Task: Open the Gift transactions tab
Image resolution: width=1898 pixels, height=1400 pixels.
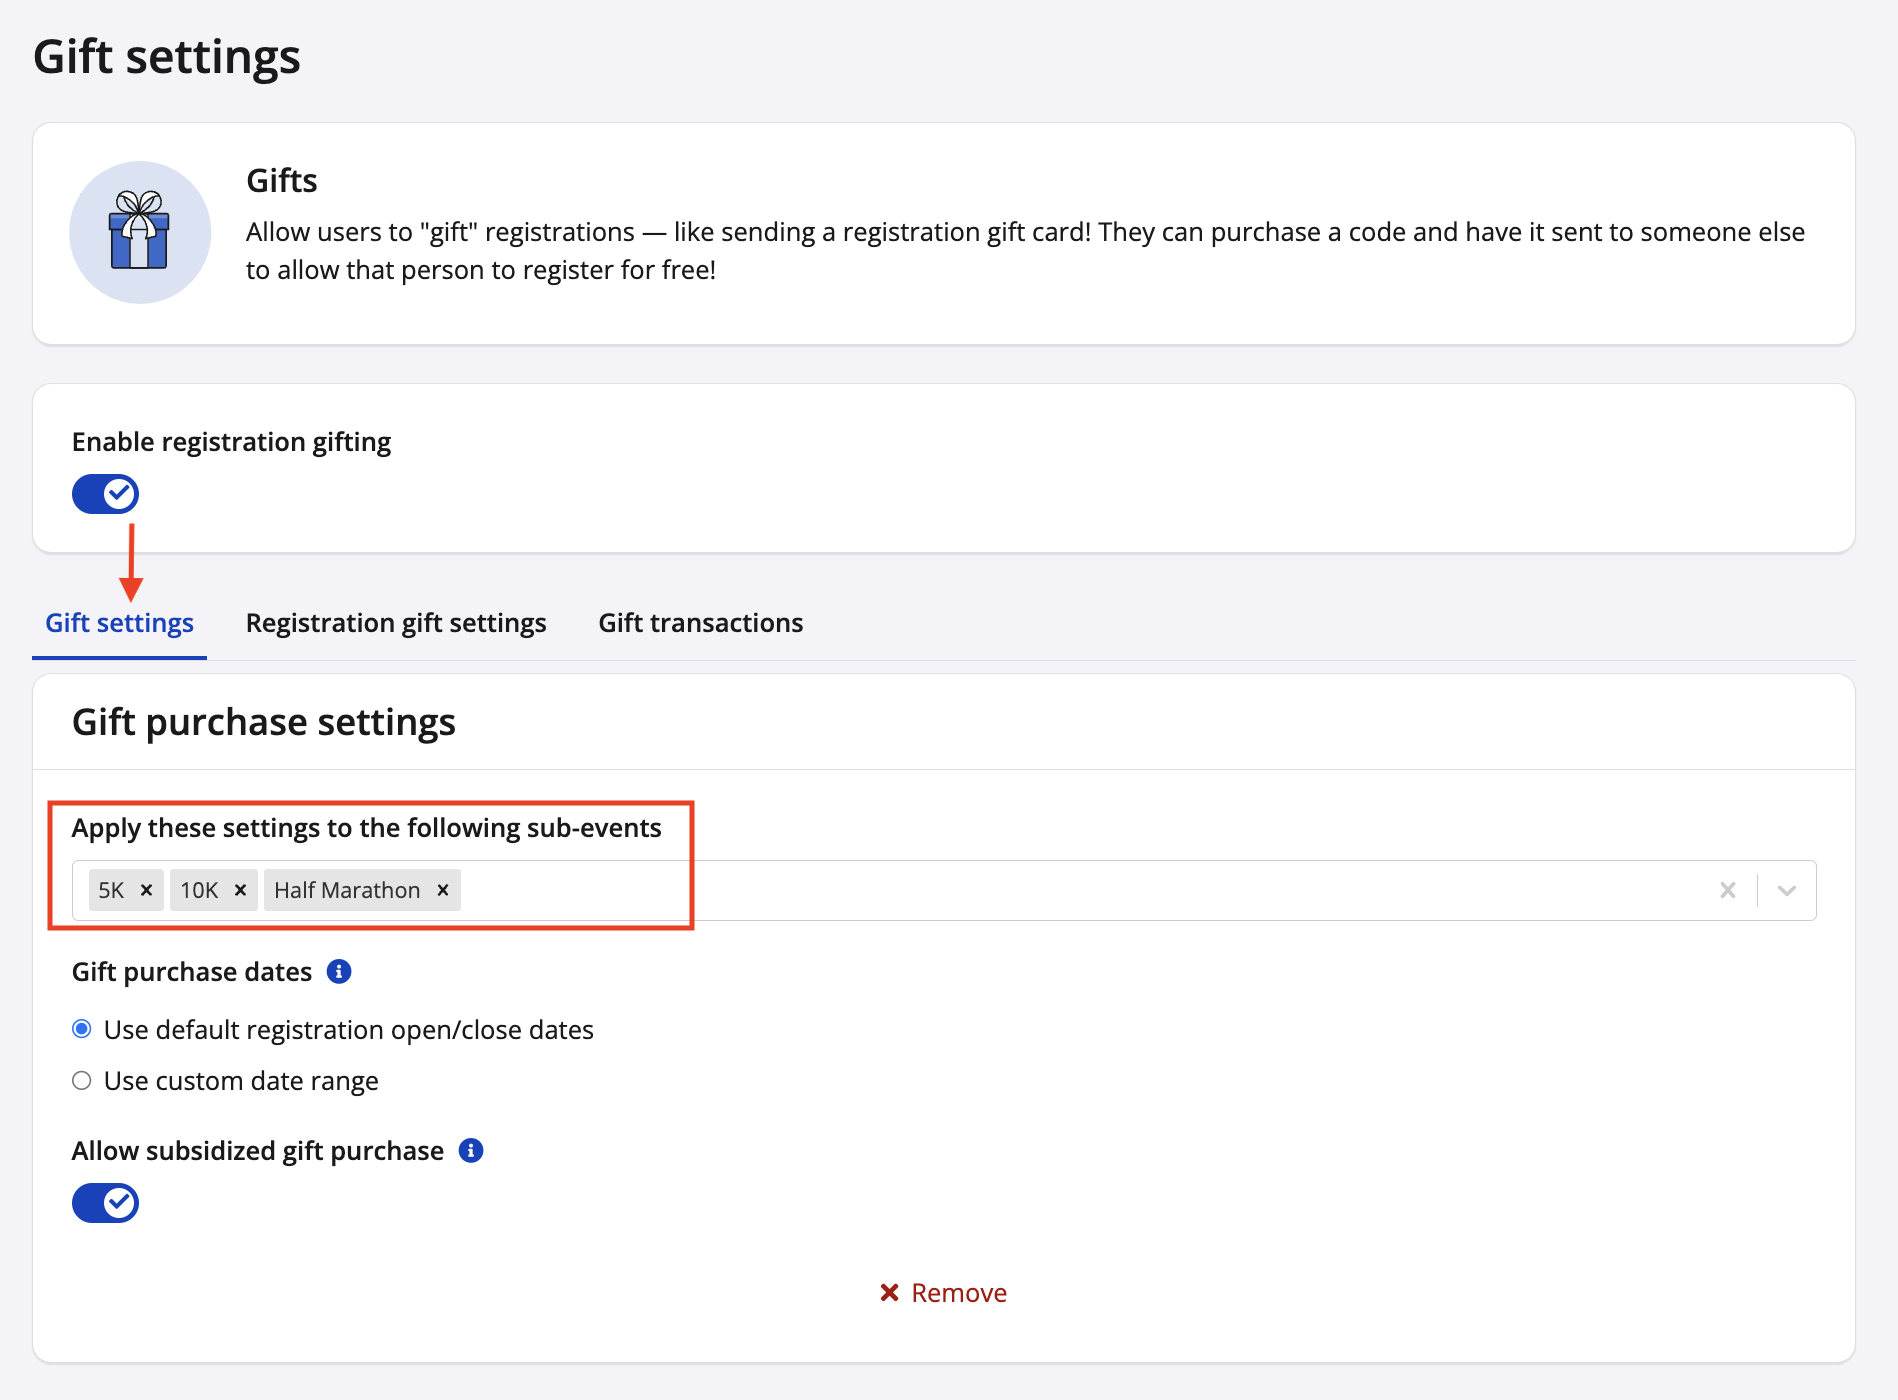Action: pyautogui.click(x=700, y=623)
